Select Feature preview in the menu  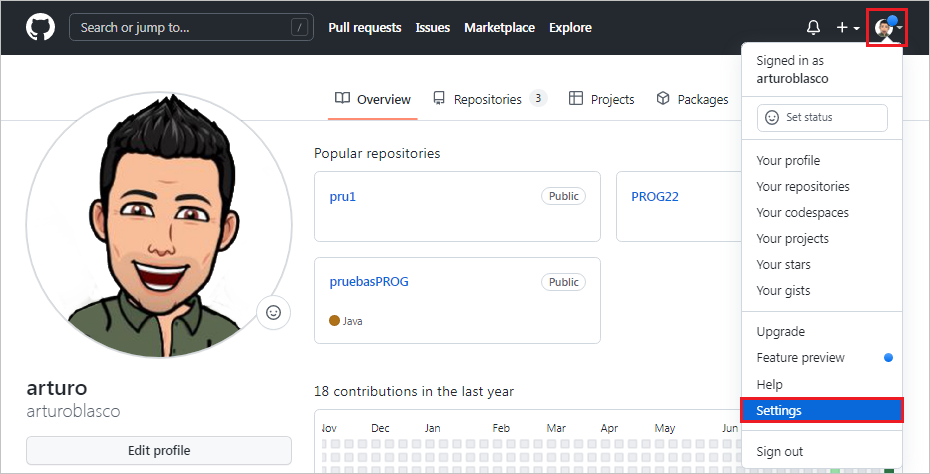[822, 358]
